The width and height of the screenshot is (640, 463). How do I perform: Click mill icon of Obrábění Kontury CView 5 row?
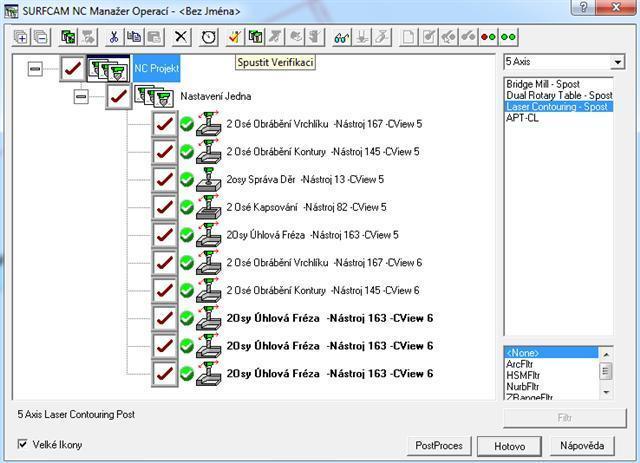209,151
